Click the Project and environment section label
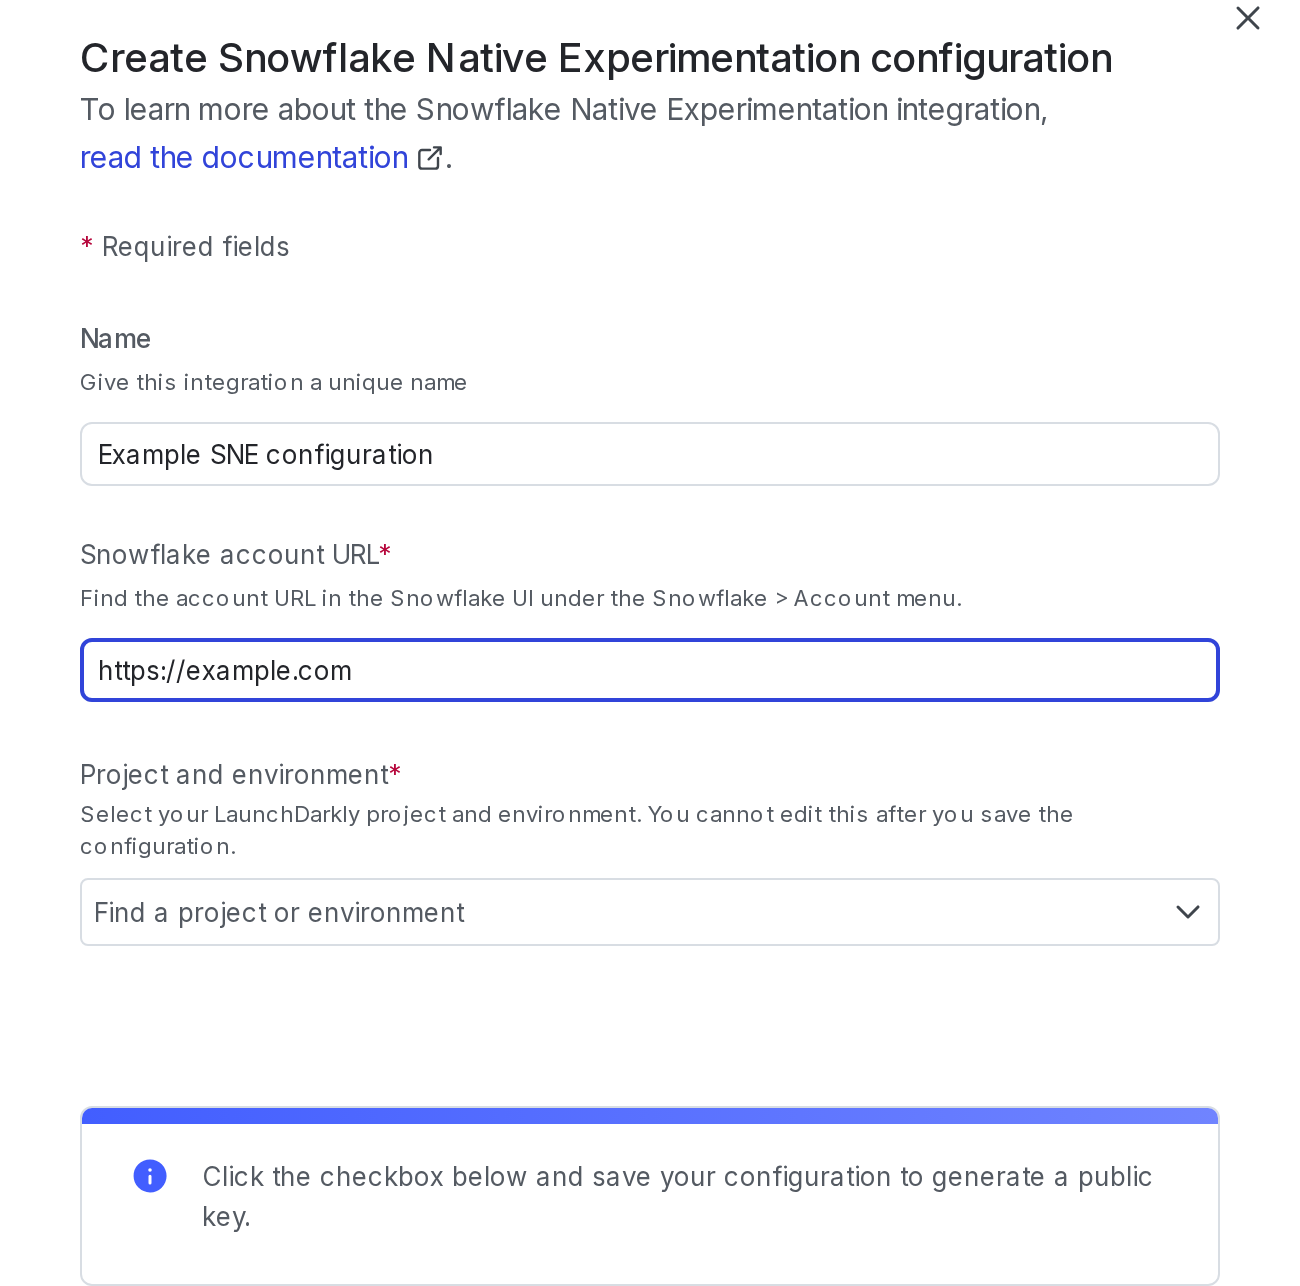The width and height of the screenshot is (1300, 1286). click(234, 775)
